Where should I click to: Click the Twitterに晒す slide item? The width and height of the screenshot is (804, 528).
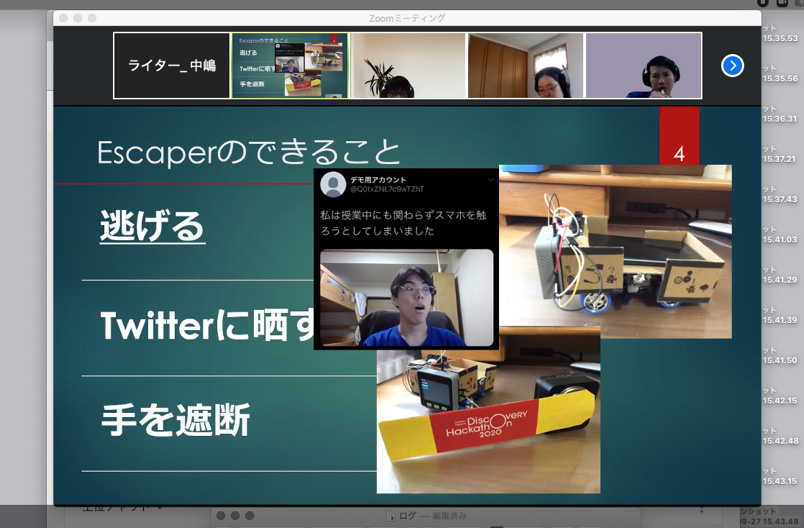click(x=206, y=327)
